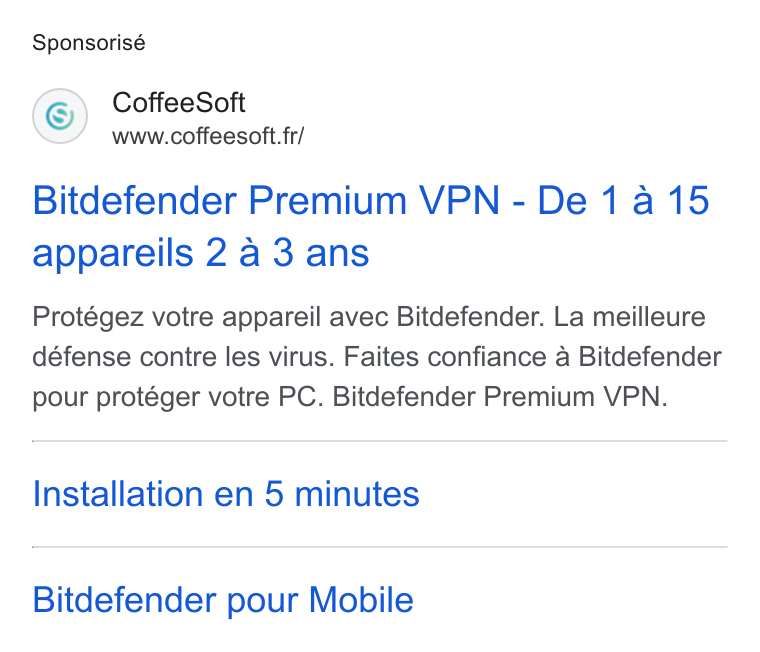Select the 'Installation en 5 minutes' sitelink
This screenshot has width=760, height=652.
pos(226,494)
